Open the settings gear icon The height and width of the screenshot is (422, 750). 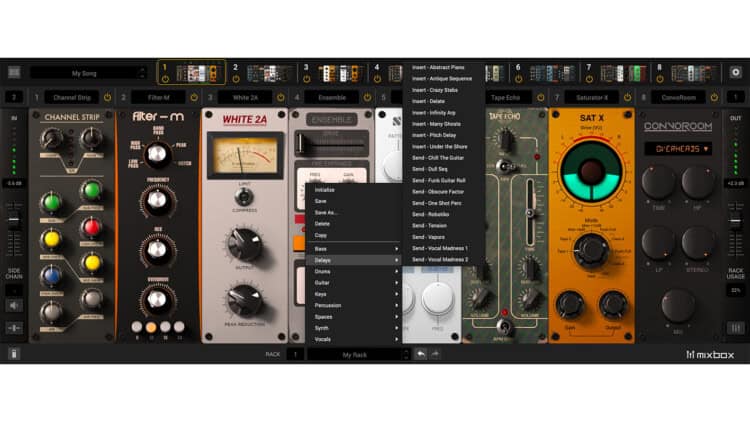[736, 72]
